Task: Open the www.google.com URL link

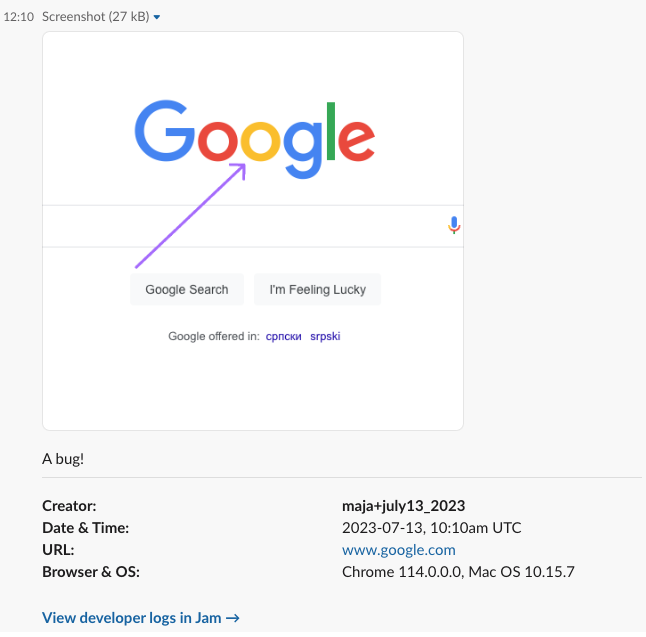Action: pos(399,550)
